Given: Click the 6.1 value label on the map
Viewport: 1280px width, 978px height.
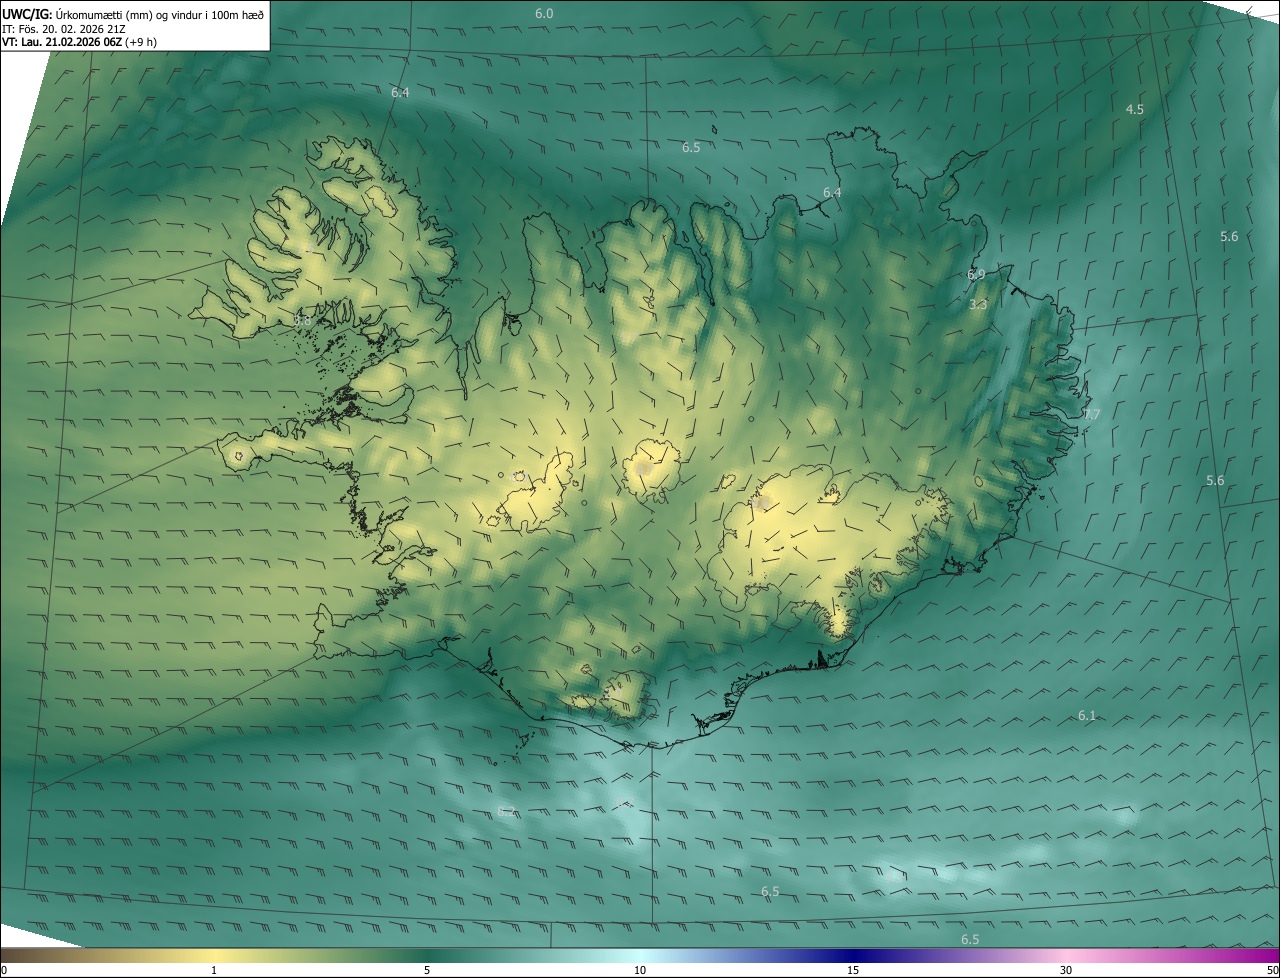Looking at the screenshot, I should click(x=1087, y=715).
